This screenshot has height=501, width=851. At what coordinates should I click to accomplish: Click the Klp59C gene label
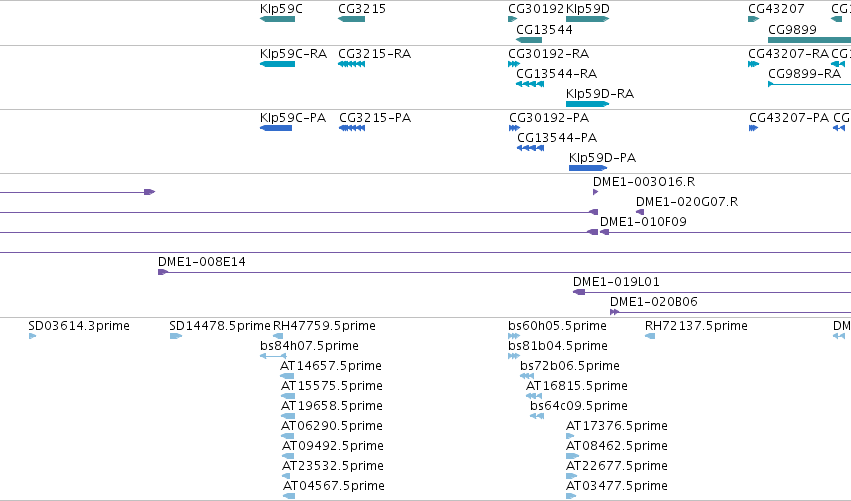[281, 9]
